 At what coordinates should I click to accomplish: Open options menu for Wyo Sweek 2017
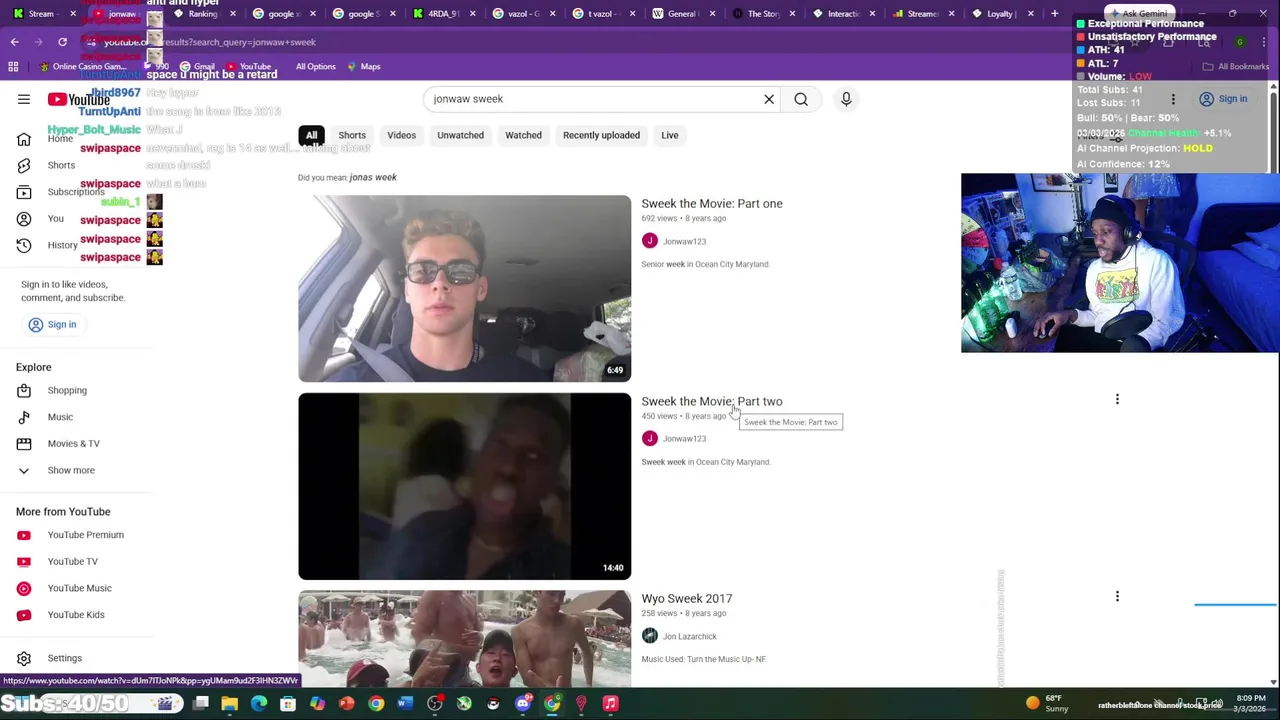tap(1117, 597)
